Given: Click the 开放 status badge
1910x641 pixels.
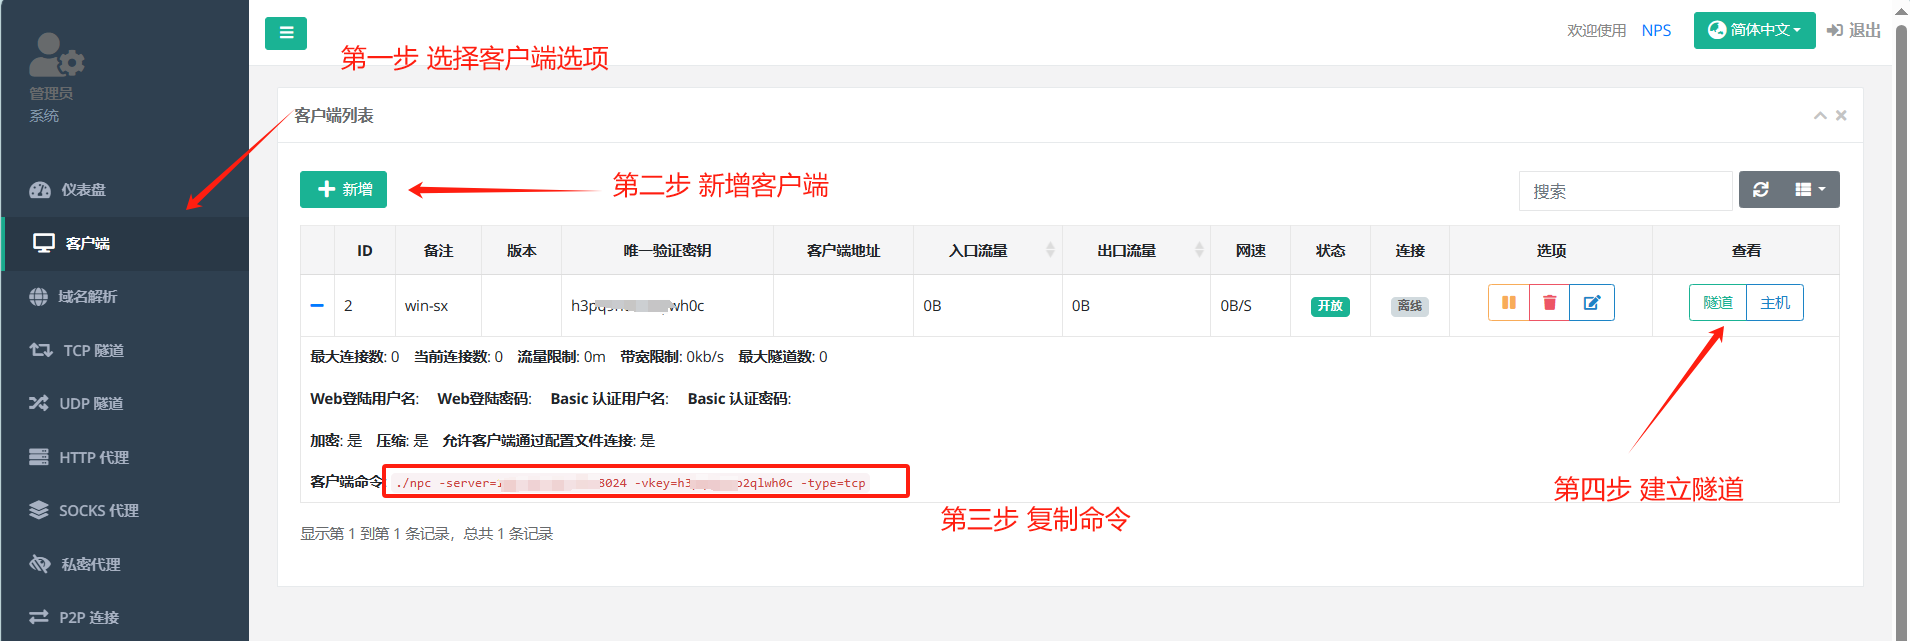Looking at the screenshot, I should point(1330,306).
